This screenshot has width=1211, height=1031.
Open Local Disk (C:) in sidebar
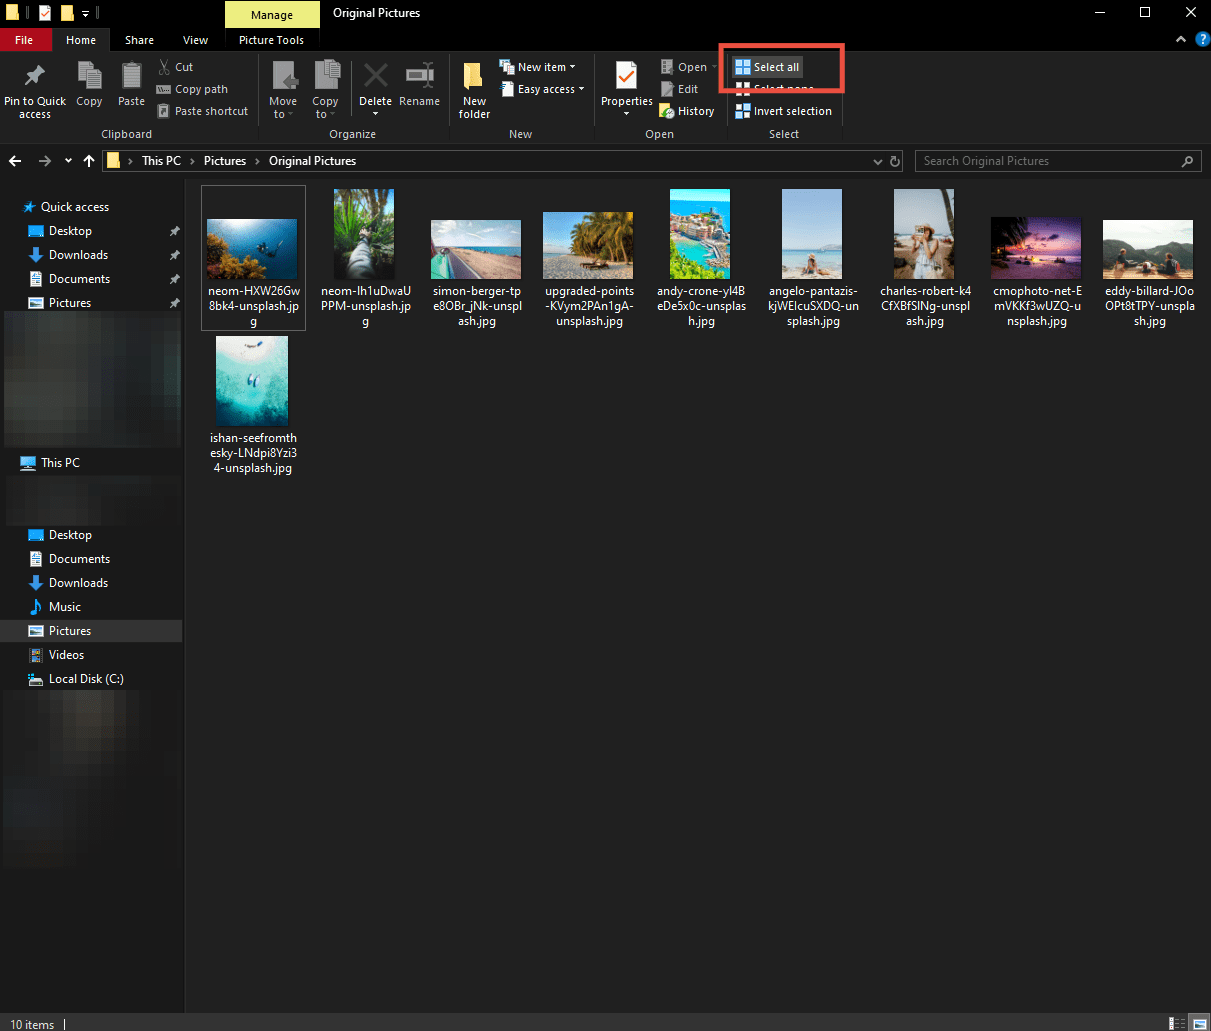(86, 679)
